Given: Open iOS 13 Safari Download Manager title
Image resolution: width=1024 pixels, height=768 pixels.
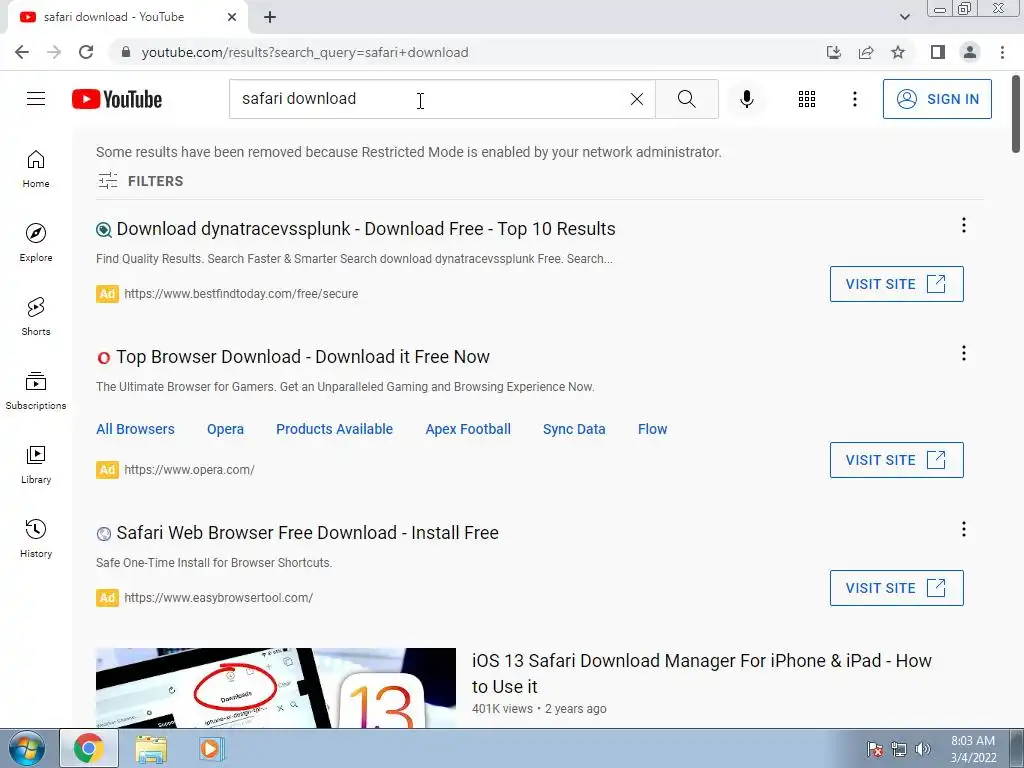Looking at the screenshot, I should pos(701,673).
